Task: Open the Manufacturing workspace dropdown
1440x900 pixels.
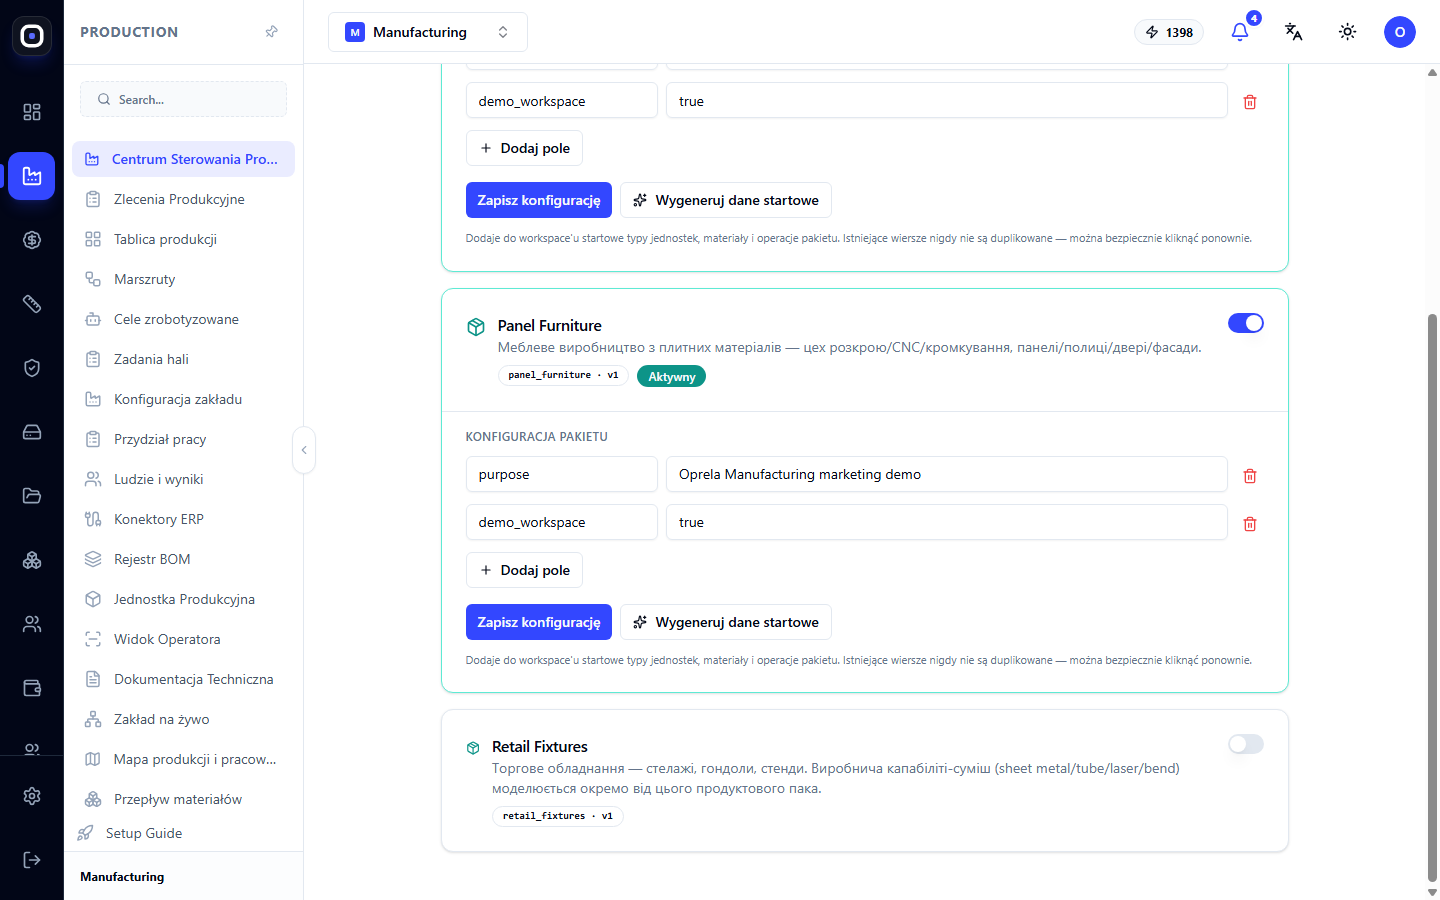Action: [428, 32]
